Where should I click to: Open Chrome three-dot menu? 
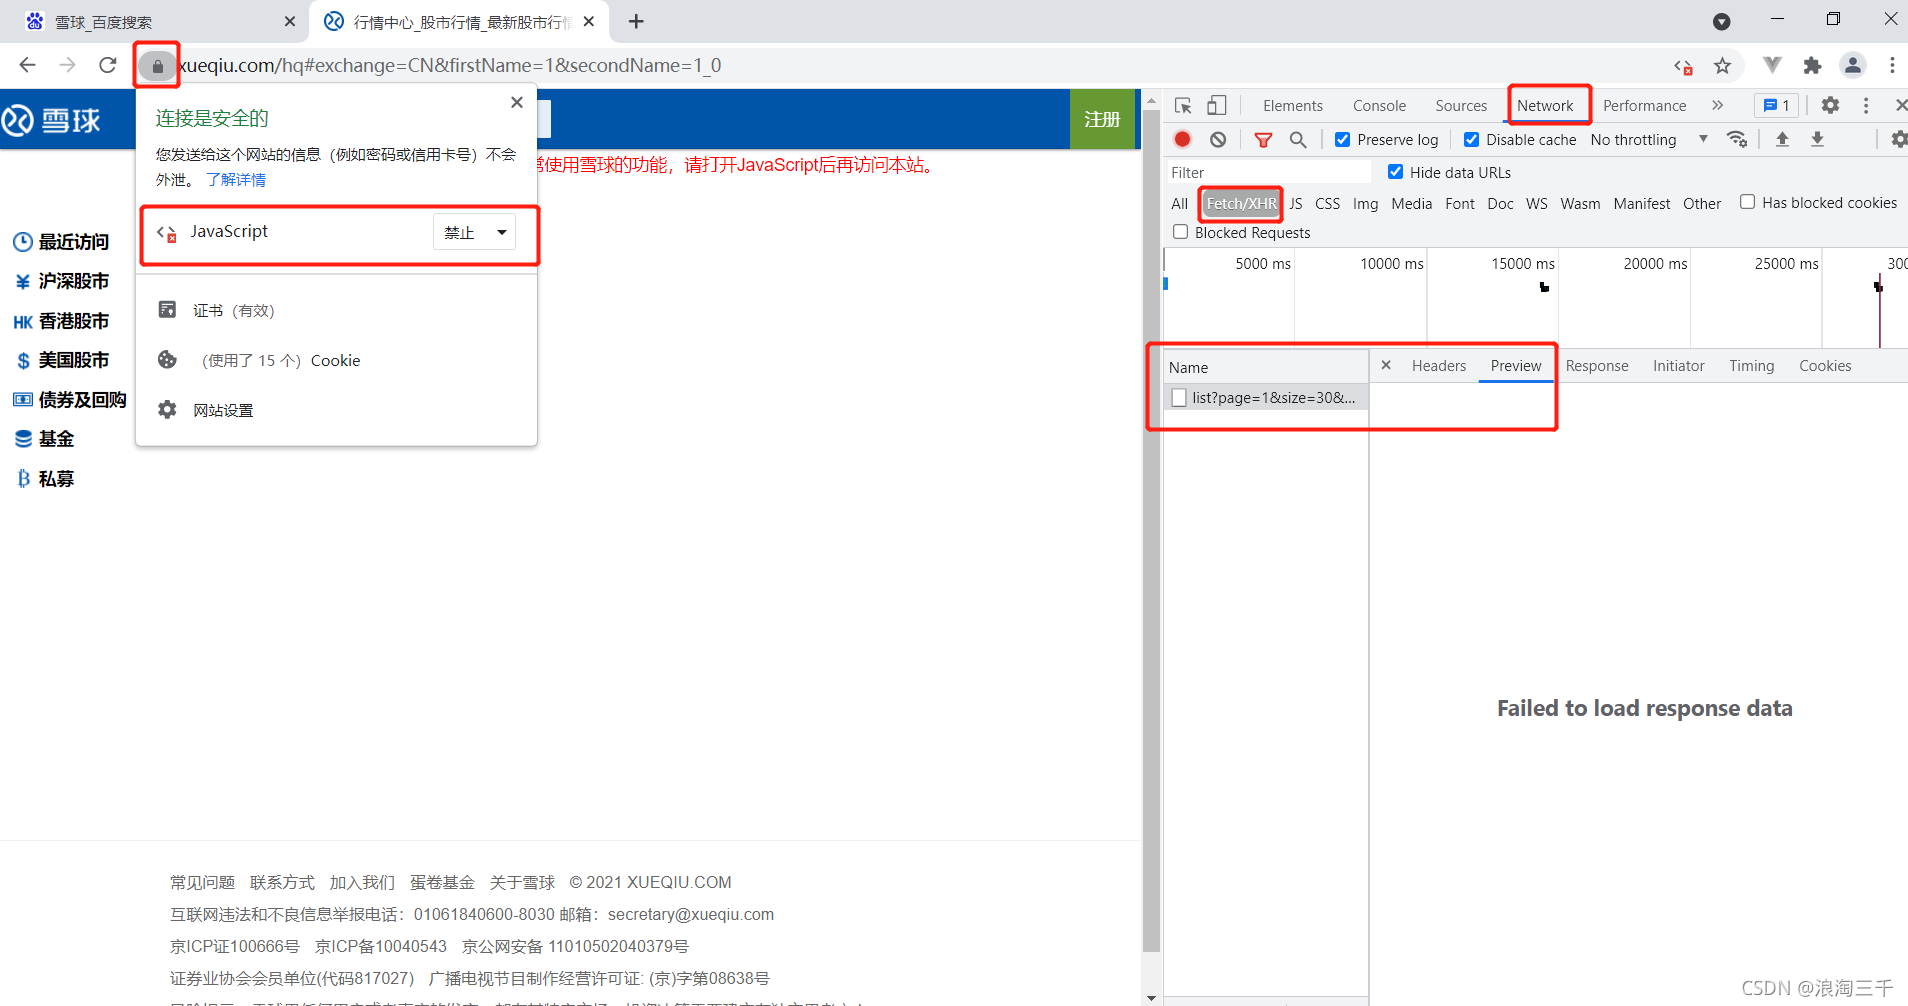1892,65
